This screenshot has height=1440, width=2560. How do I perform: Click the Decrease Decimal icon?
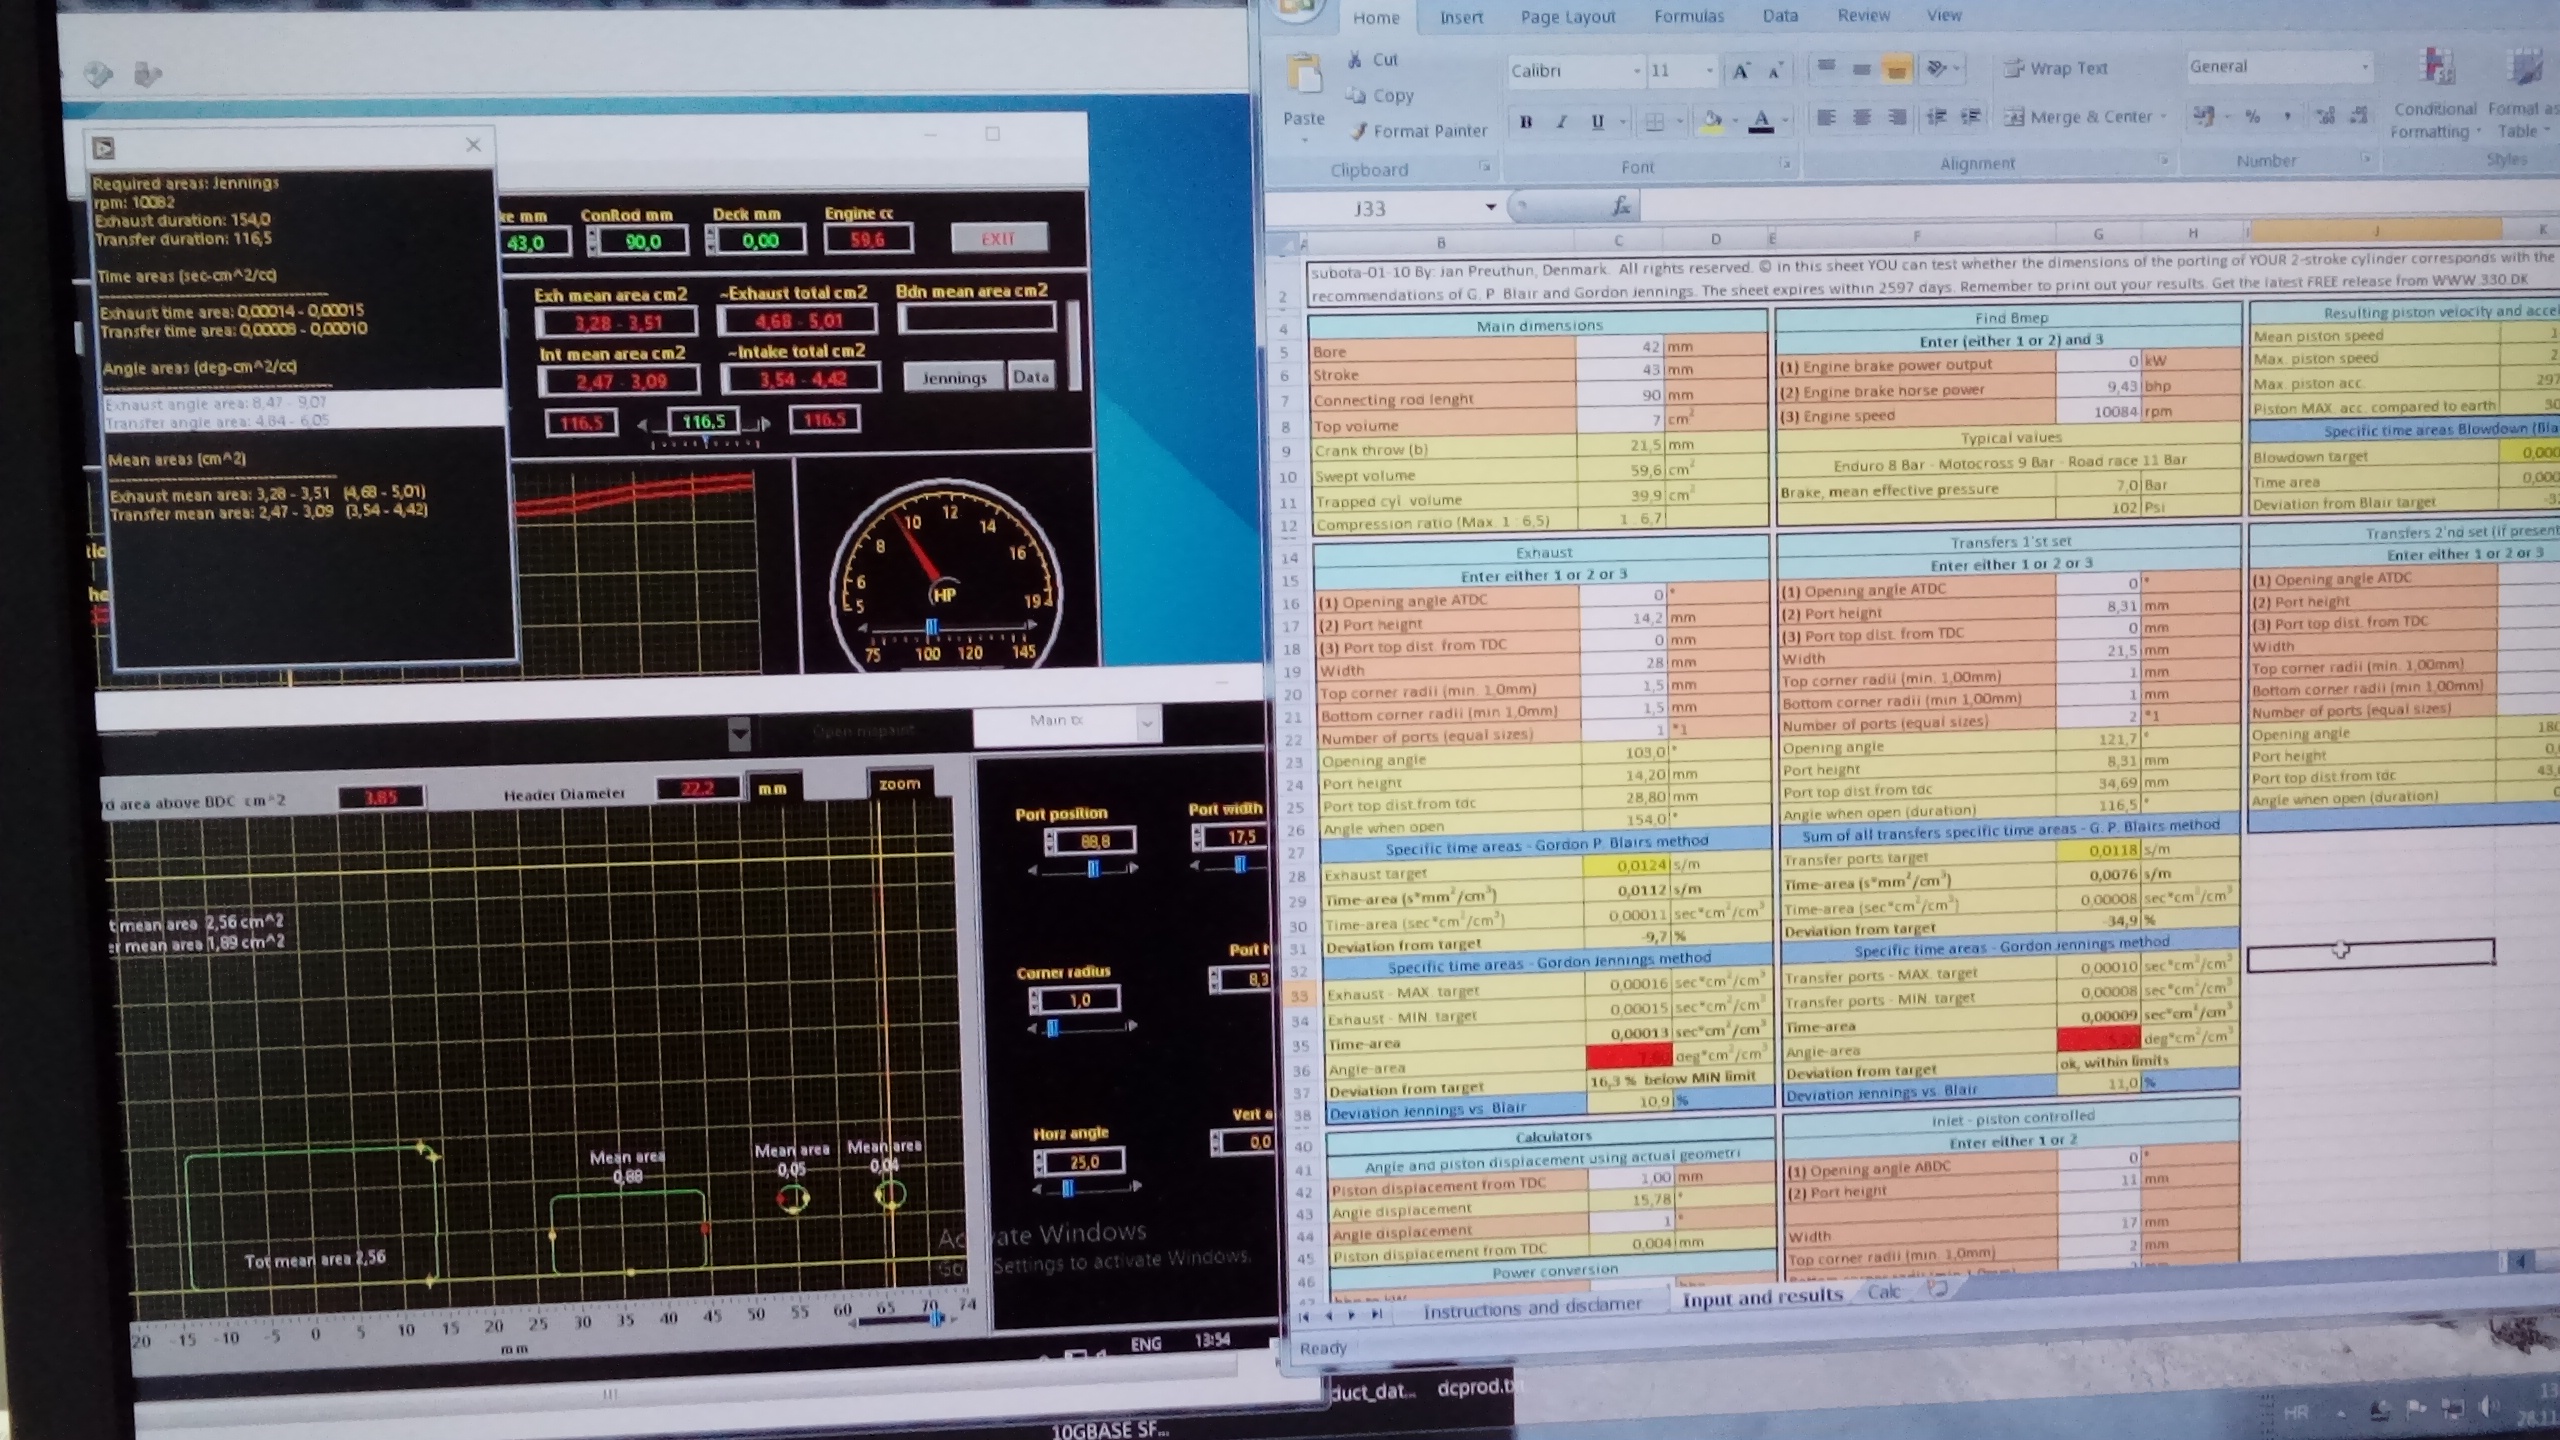pos(2358,116)
